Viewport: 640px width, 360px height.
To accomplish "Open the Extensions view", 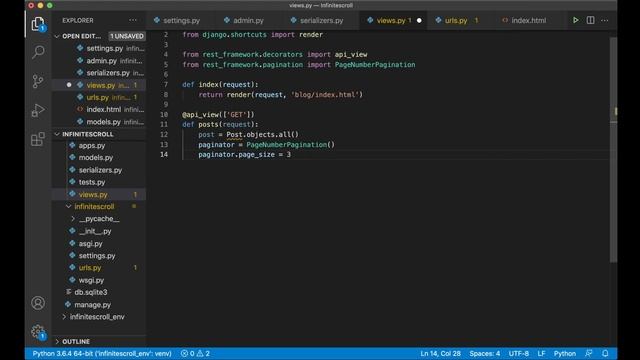I will (38, 139).
